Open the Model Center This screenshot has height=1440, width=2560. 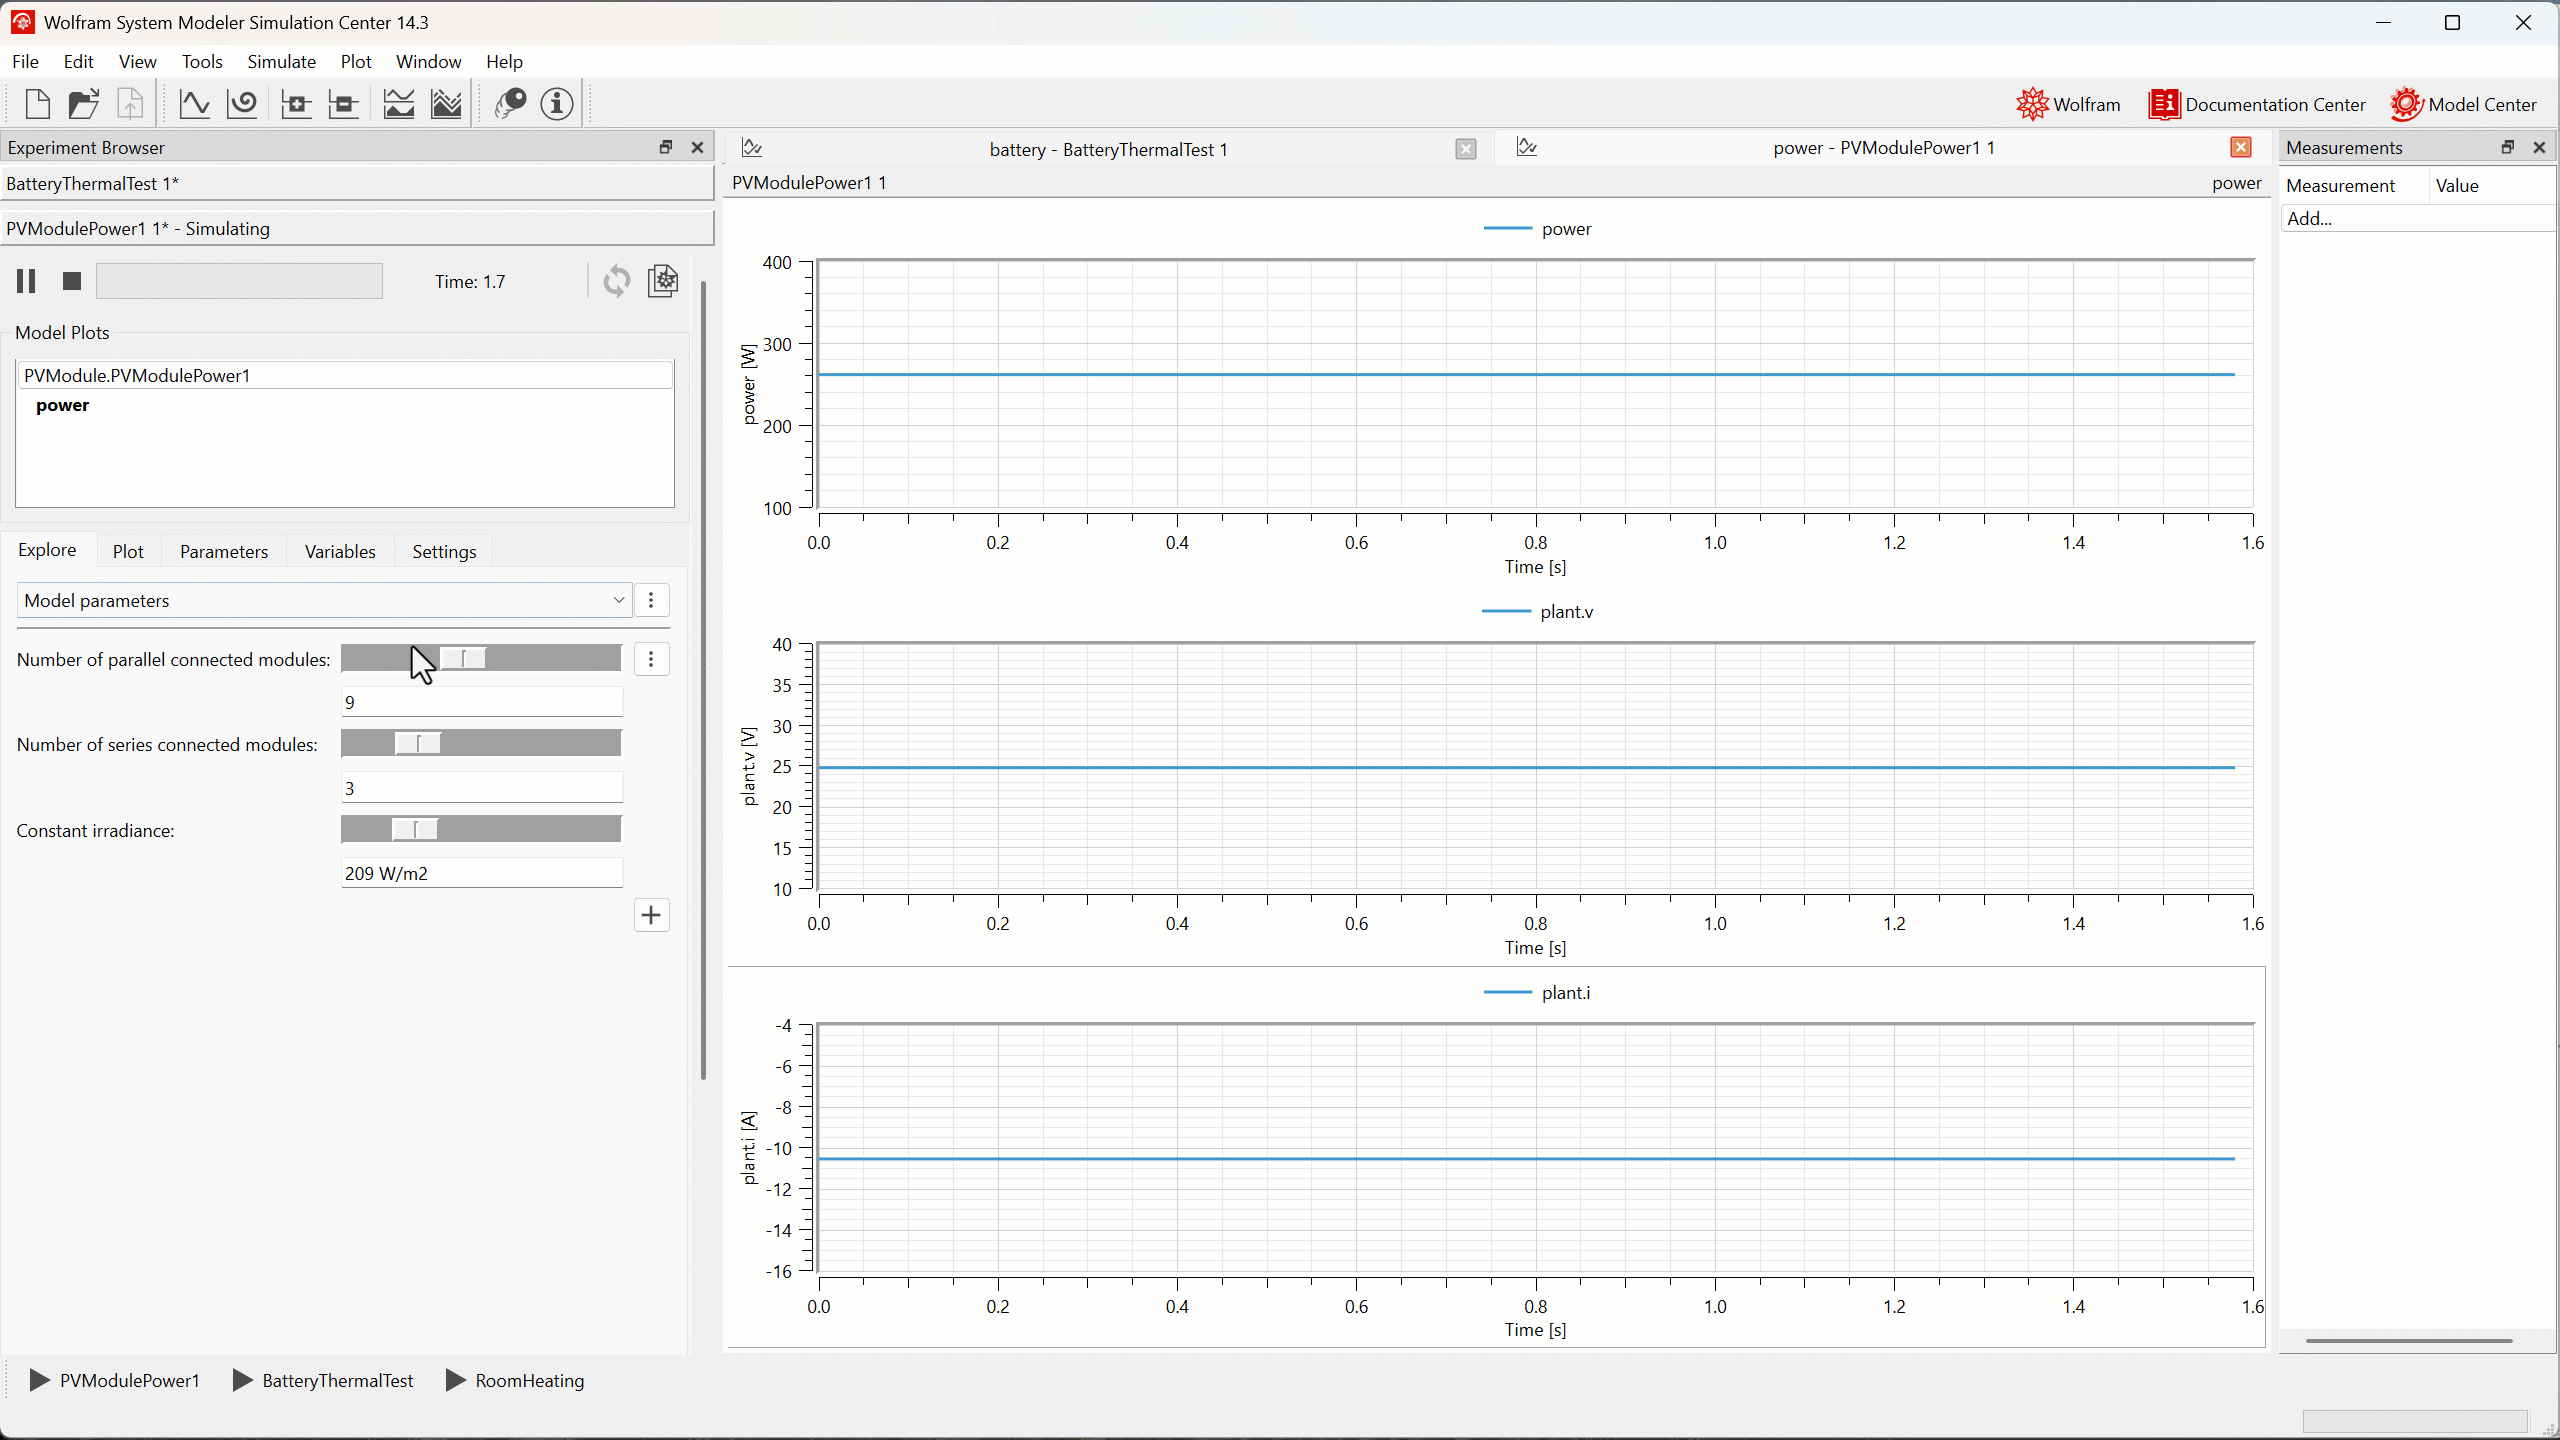tap(2463, 104)
